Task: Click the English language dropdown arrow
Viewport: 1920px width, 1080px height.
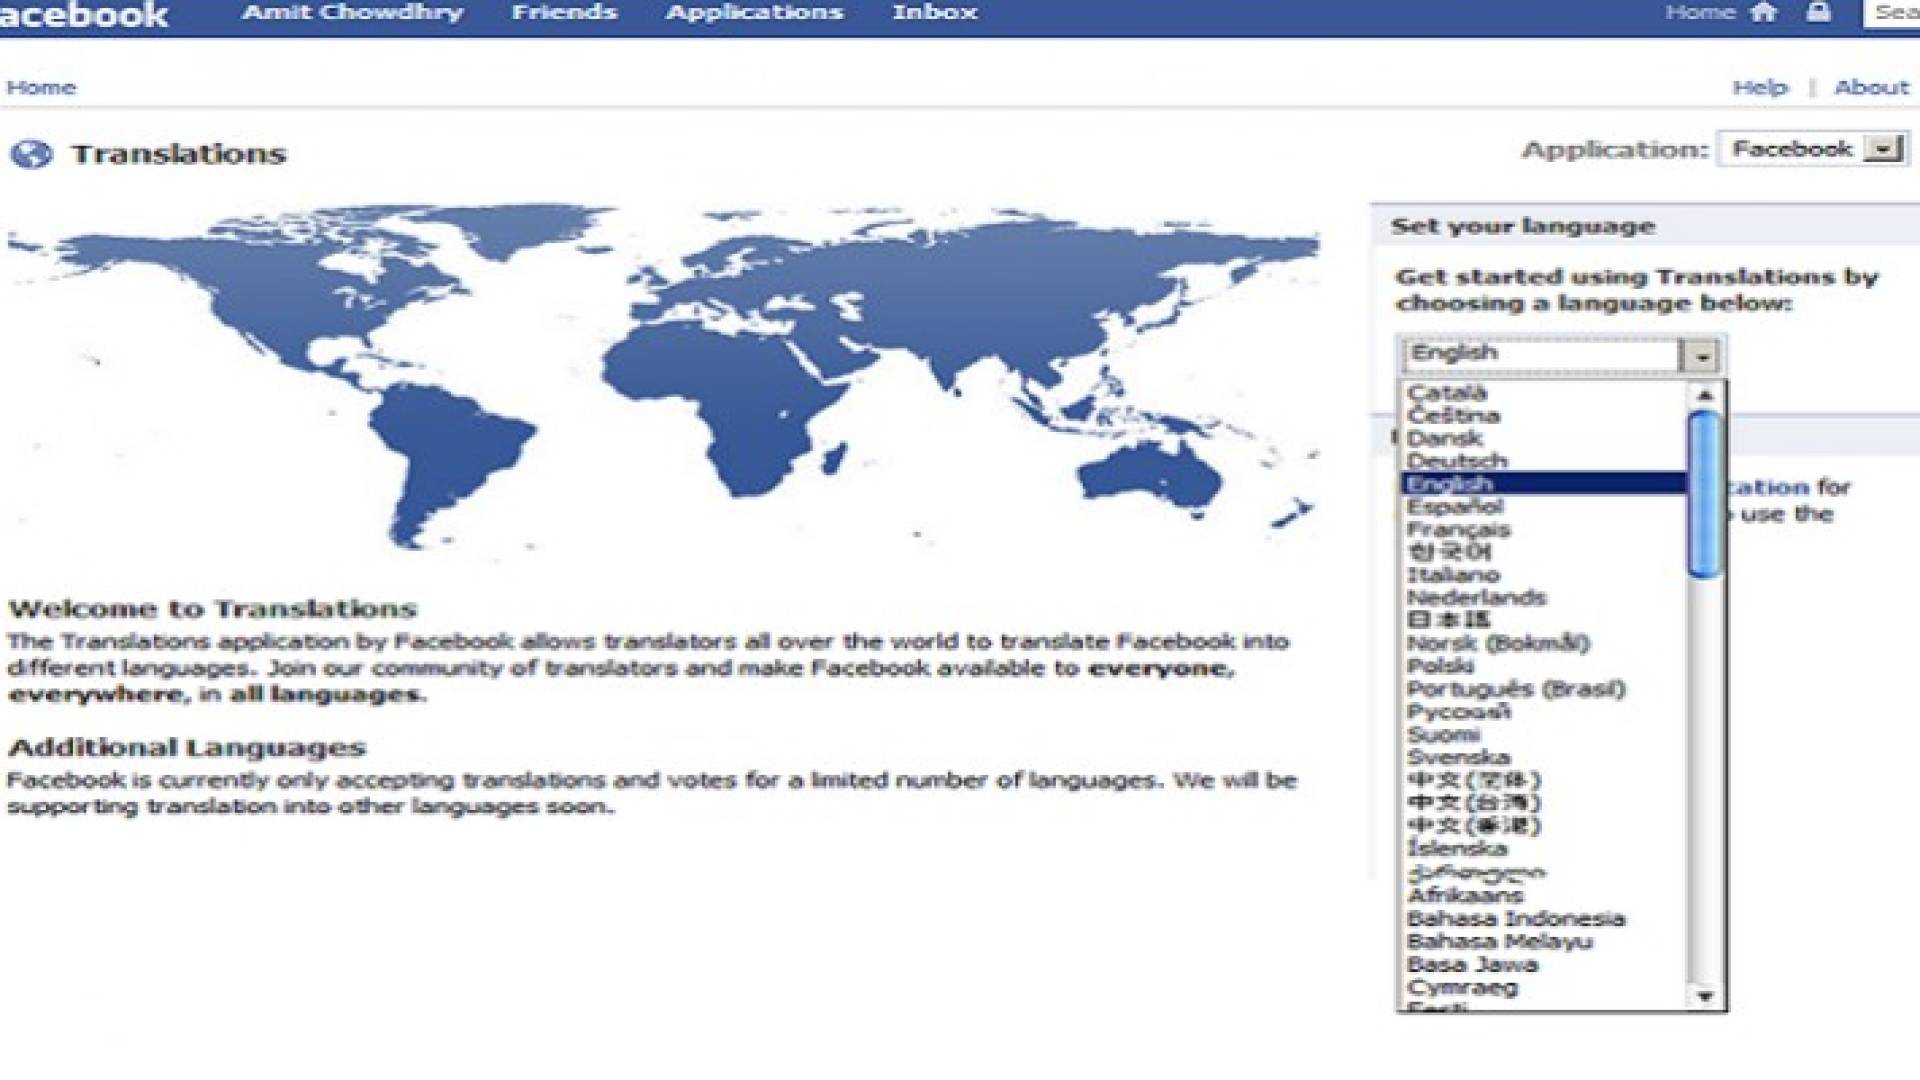Action: pos(1702,355)
